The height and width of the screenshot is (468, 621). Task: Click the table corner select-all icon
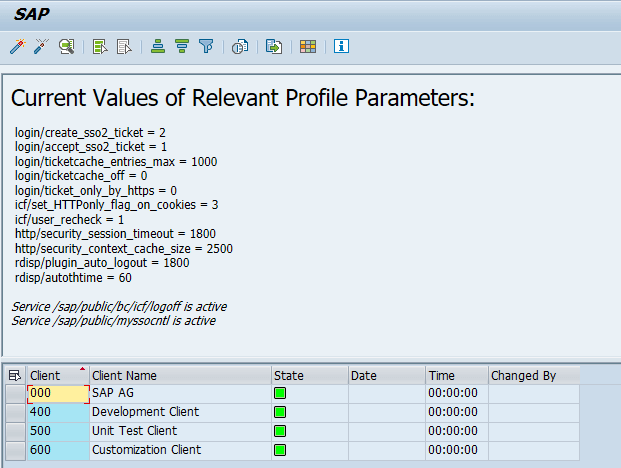(15, 375)
